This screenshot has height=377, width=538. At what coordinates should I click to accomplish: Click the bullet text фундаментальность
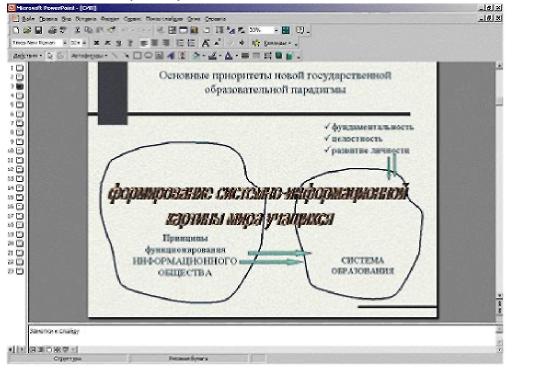(372, 127)
